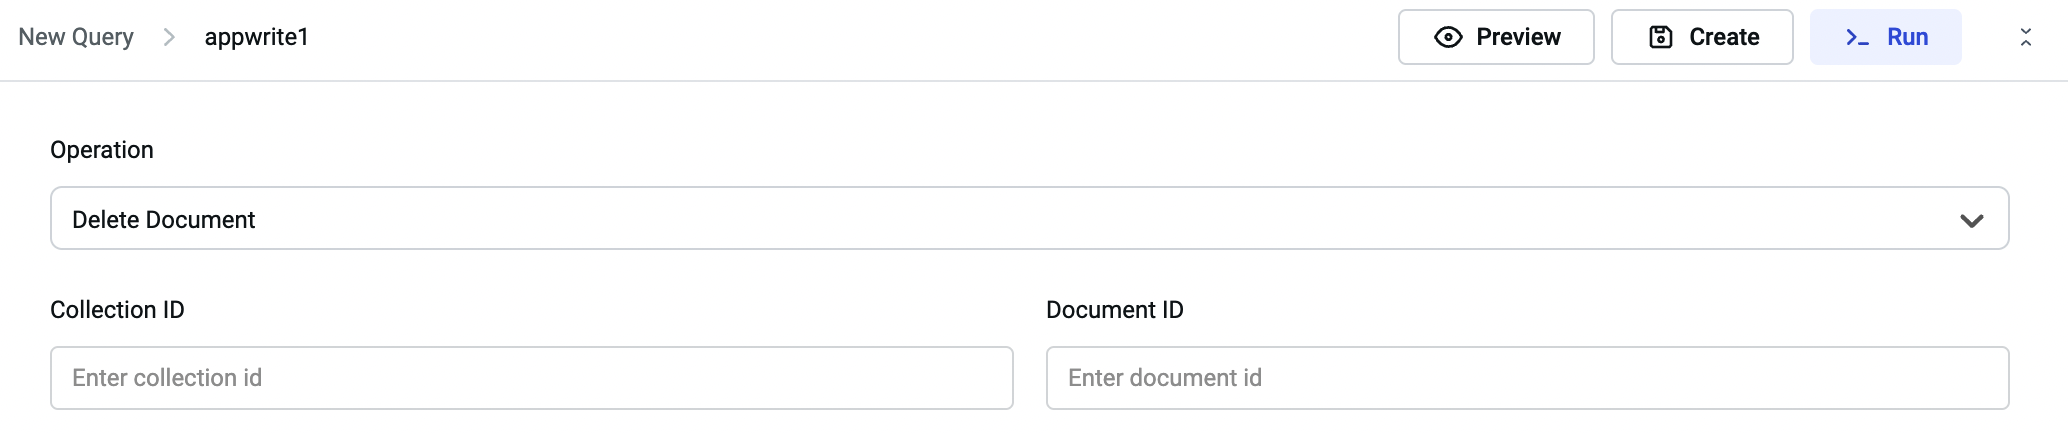Viewport: 2068px width, 434px height.
Task: Click the 'Enter document id' placeholder text
Action: (1165, 378)
